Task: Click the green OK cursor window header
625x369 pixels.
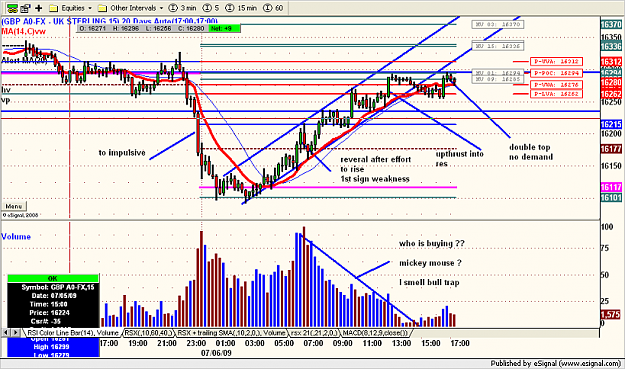Action: [x=53, y=279]
